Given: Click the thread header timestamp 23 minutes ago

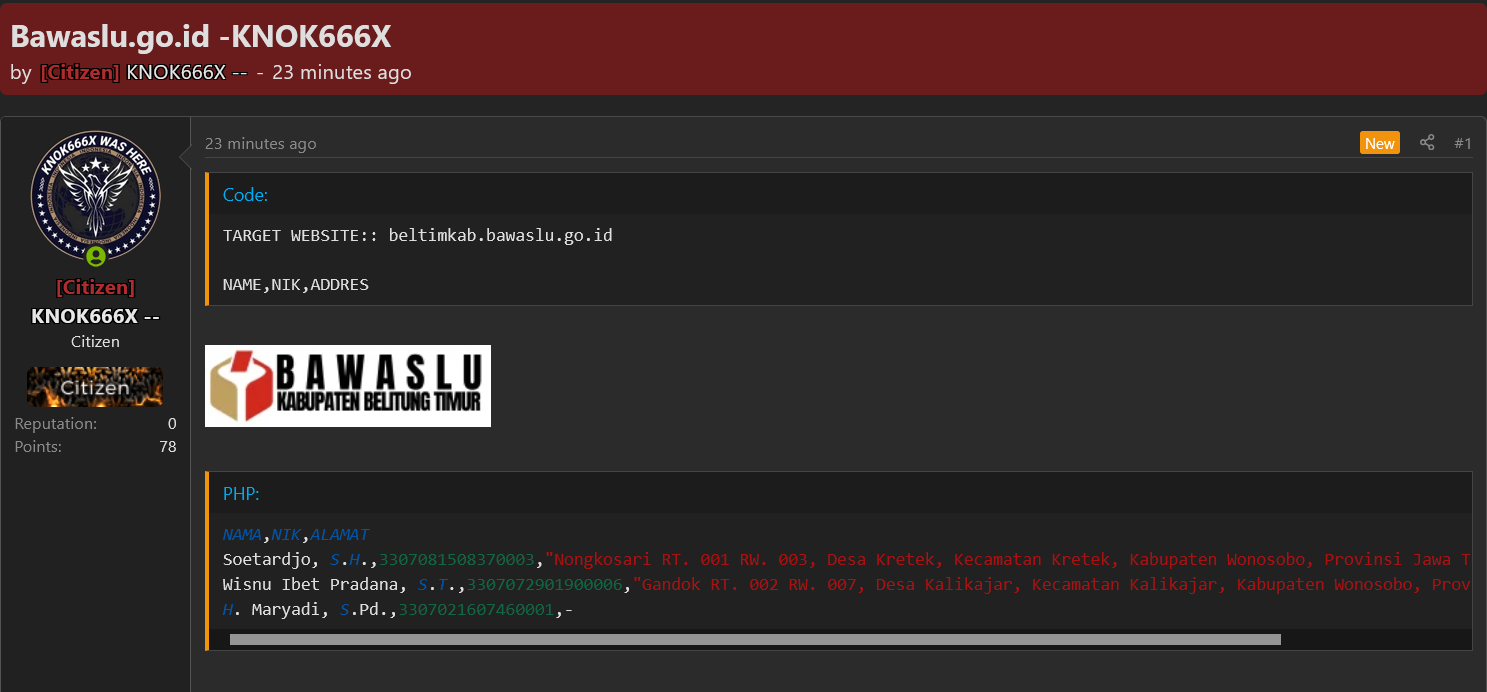Looking at the screenshot, I should point(342,72).
